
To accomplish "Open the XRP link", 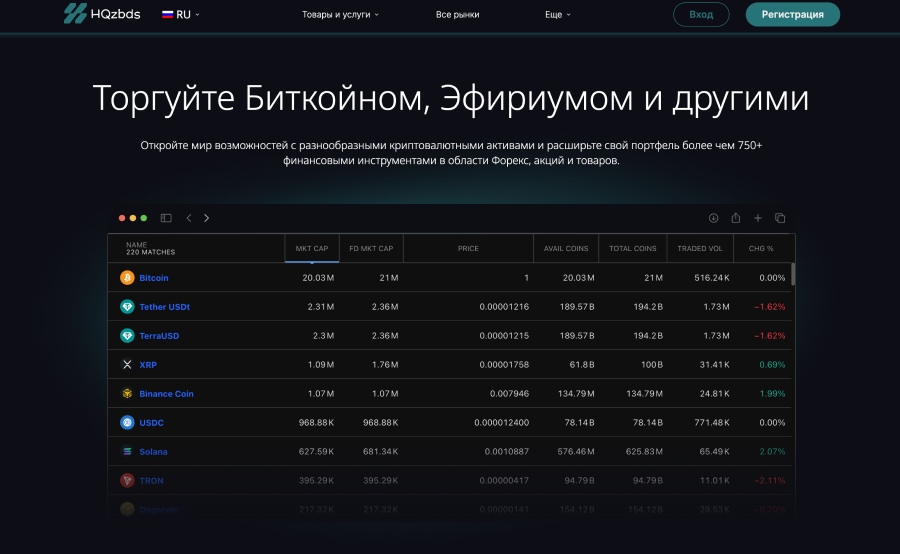I will [148, 365].
